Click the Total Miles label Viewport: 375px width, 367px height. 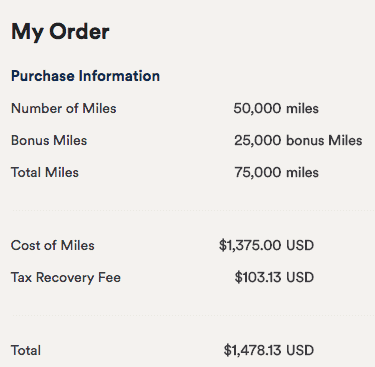45,172
